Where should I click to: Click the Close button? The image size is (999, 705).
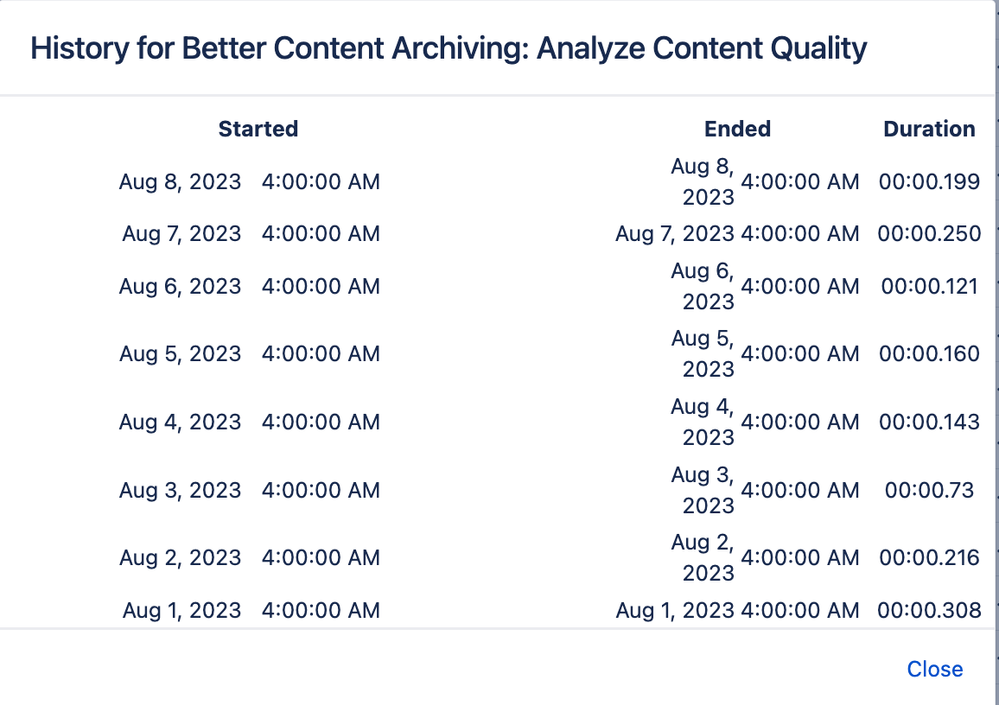[934, 669]
